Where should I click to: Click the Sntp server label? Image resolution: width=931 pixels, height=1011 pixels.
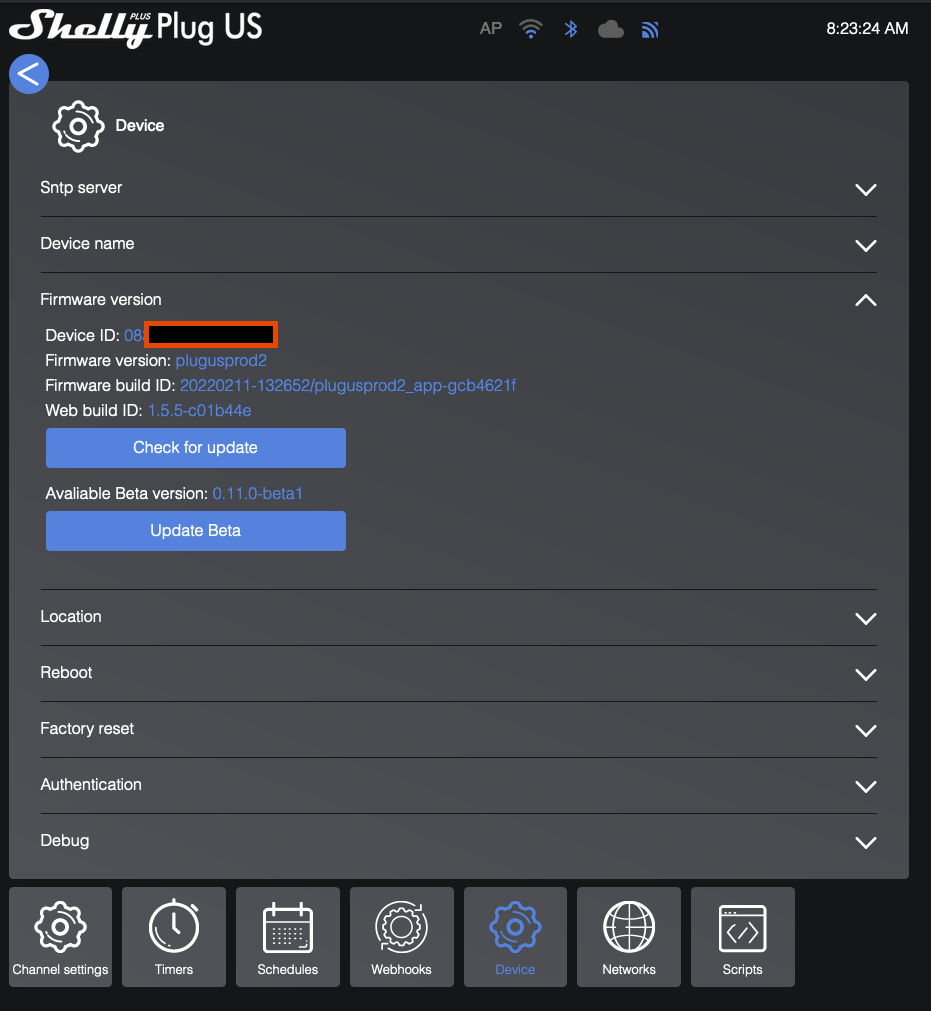tap(81, 188)
